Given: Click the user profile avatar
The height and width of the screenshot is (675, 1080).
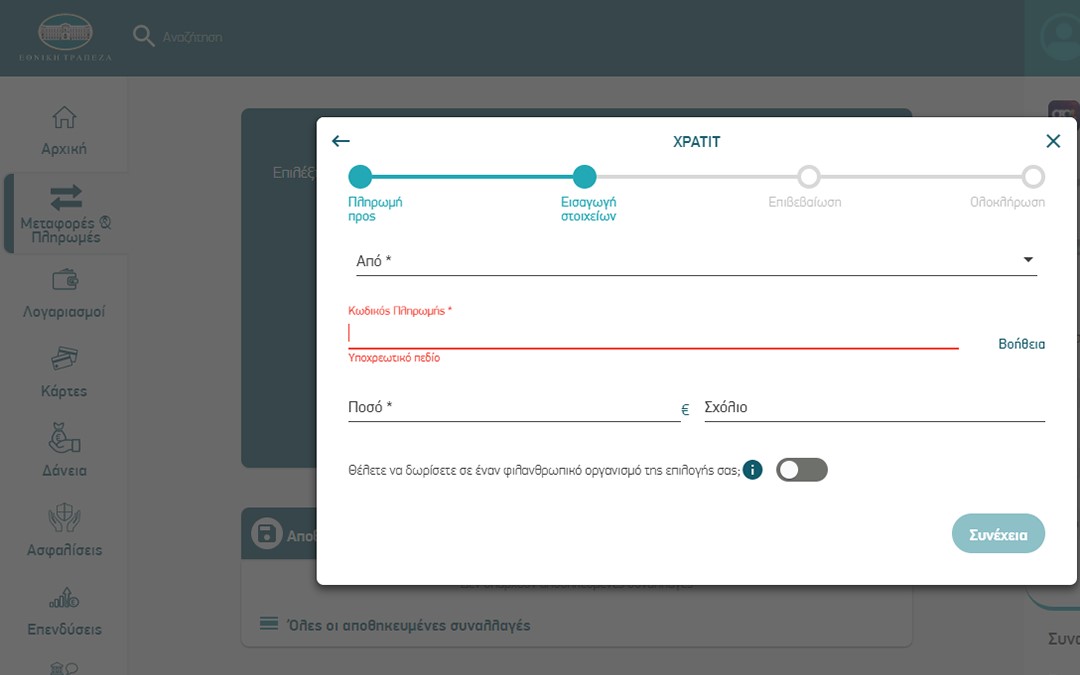Looking at the screenshot, I should coord(1058,37).
